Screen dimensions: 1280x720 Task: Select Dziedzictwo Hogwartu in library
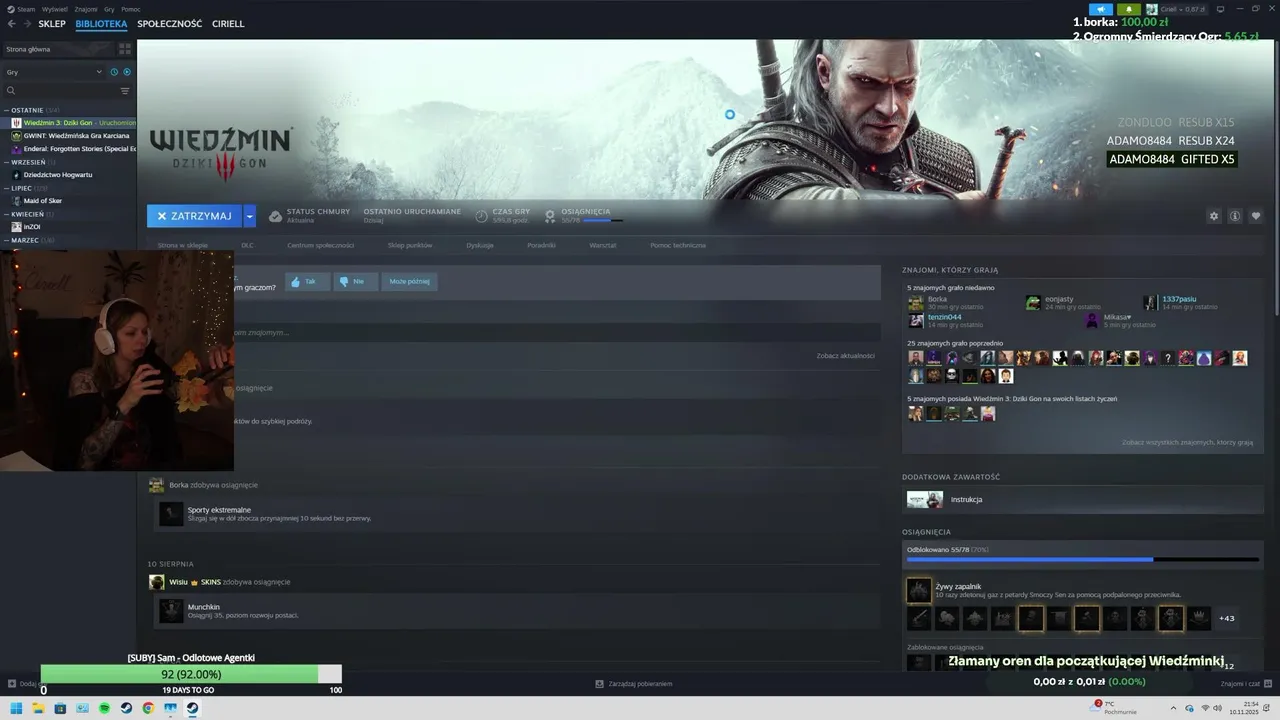[57, 175]
